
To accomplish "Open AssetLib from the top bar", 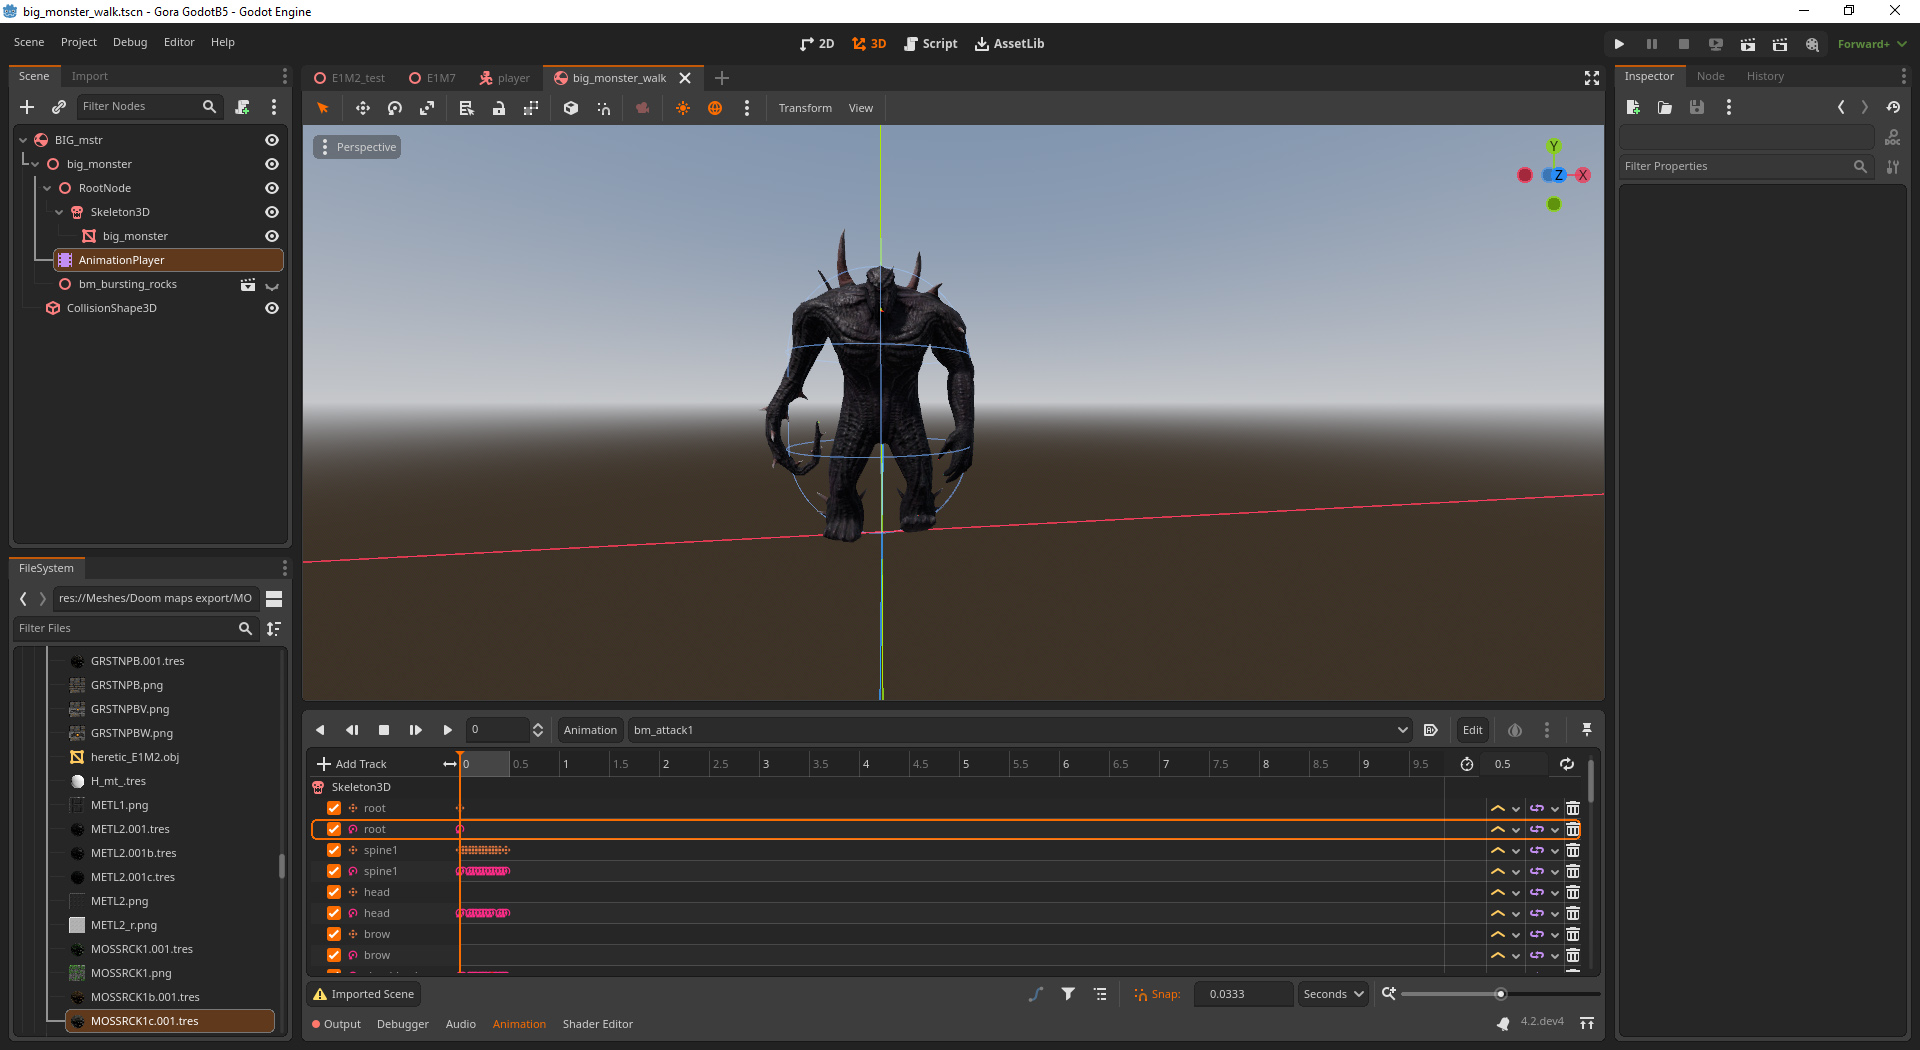I will (x=1009, y=43).
